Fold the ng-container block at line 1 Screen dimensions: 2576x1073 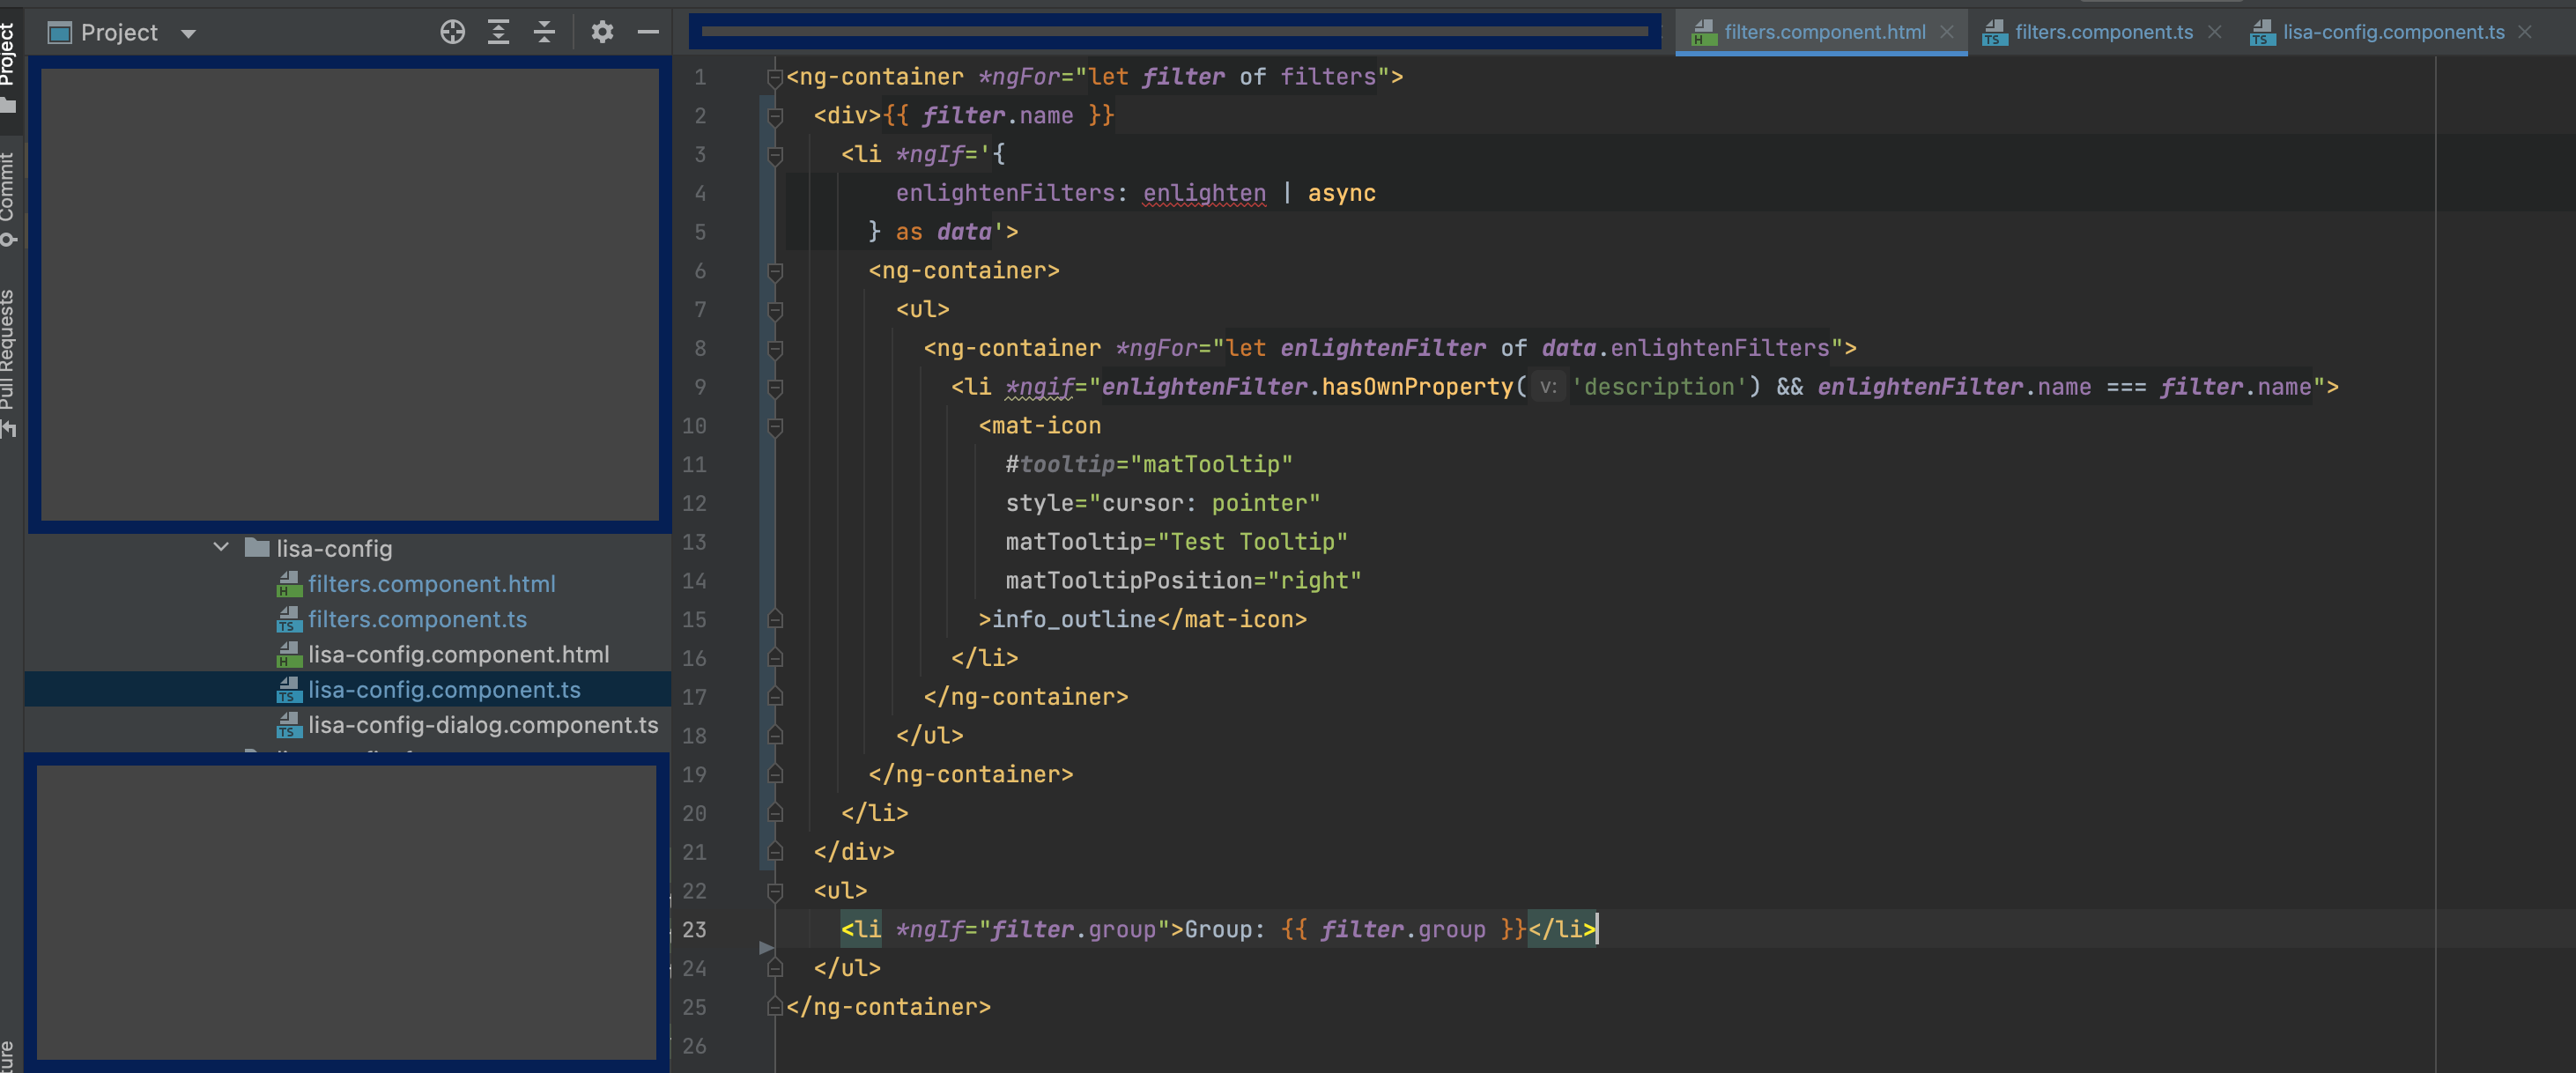774,77
